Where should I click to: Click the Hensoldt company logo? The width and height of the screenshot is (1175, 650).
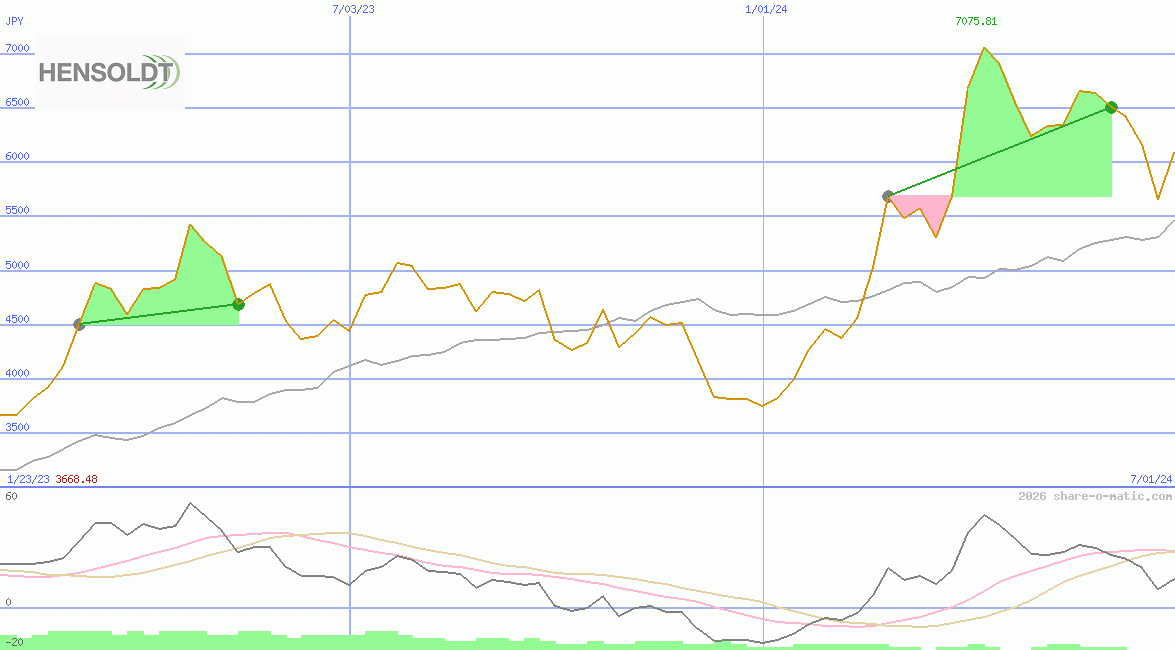109,72
